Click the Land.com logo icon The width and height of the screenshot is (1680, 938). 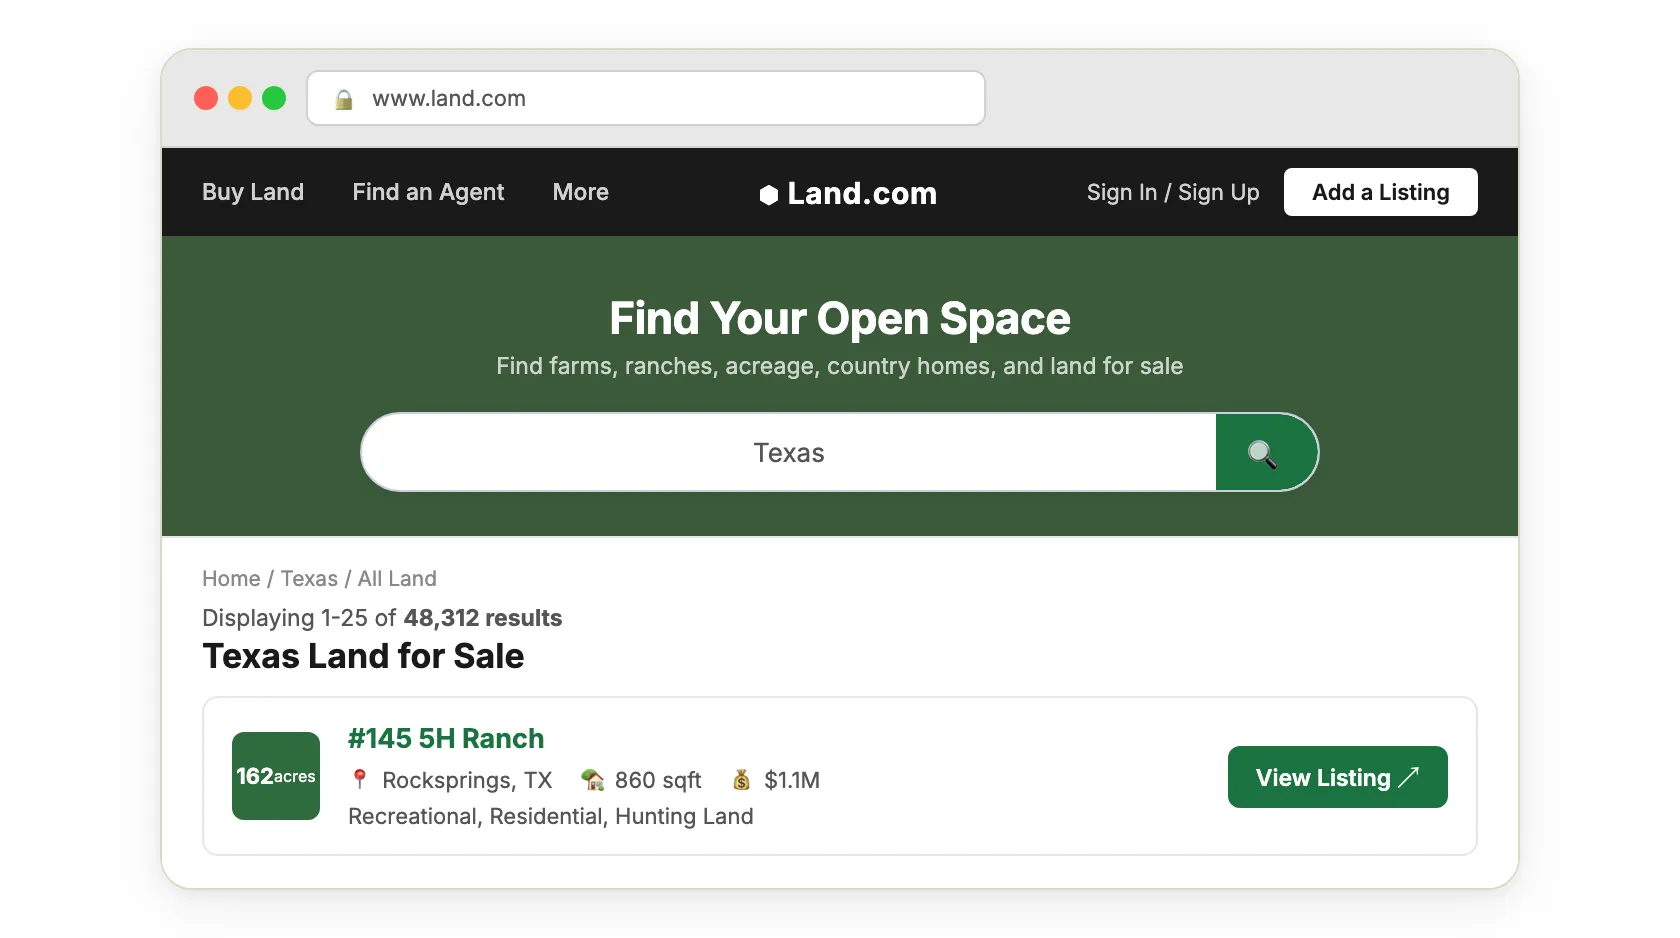click(768, 194)
